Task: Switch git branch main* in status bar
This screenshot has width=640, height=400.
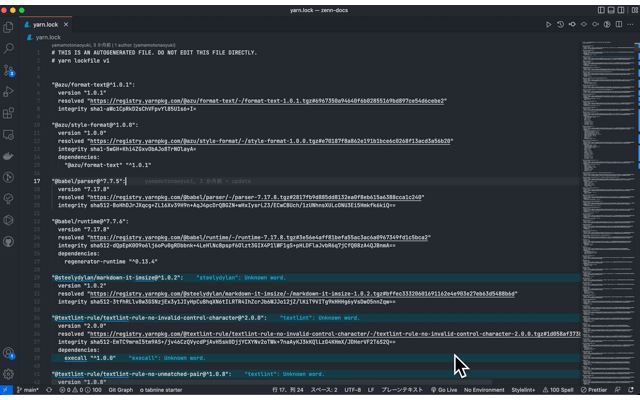Action: 28,390
